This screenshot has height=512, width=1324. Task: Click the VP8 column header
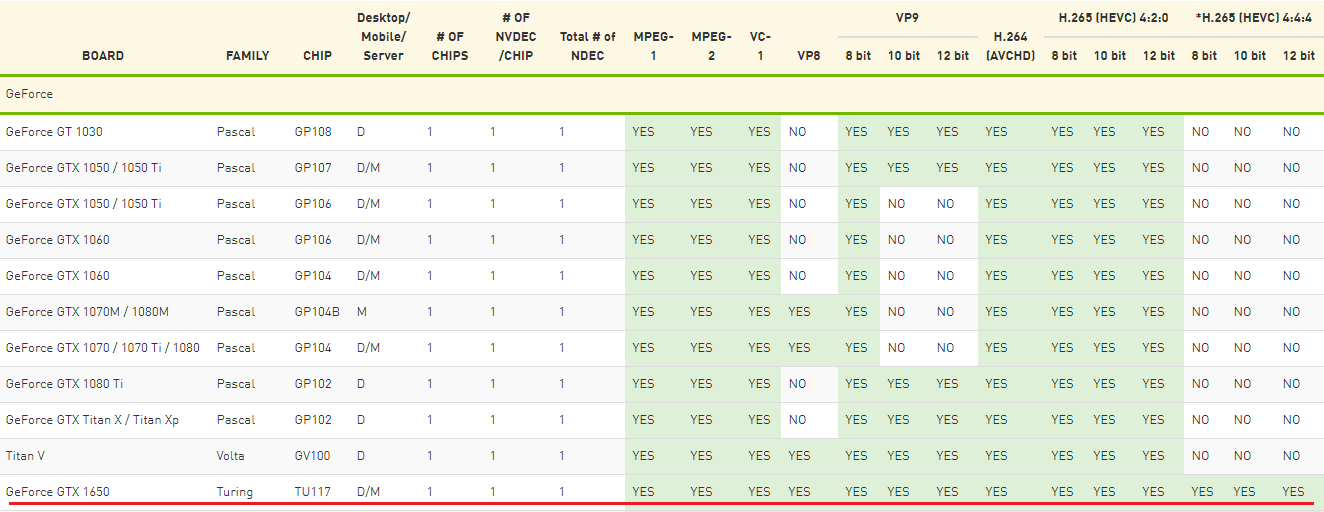click(809, 56)
